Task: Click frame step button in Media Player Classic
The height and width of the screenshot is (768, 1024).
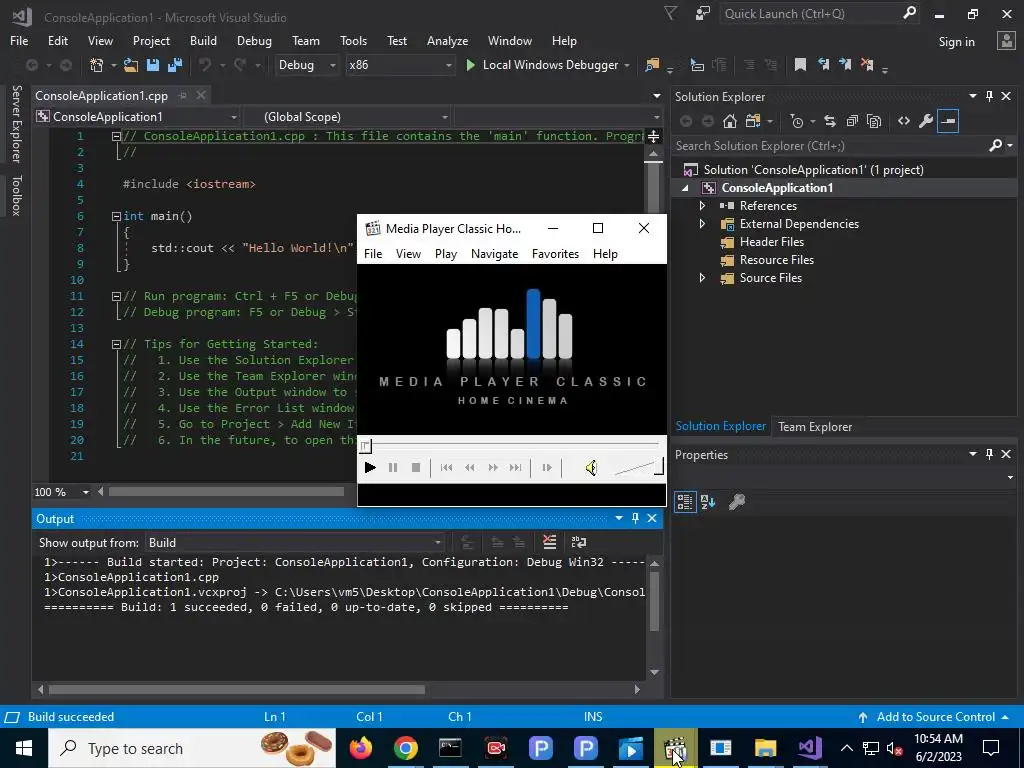Action: pos(547,468)
